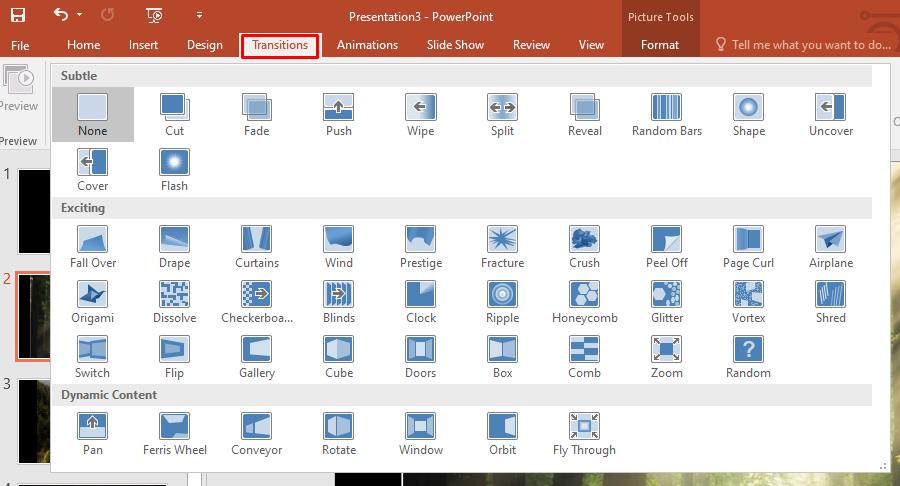The image size is (900, 486).
Task: Pick the Gallery transition
Action: click(257, 357)
